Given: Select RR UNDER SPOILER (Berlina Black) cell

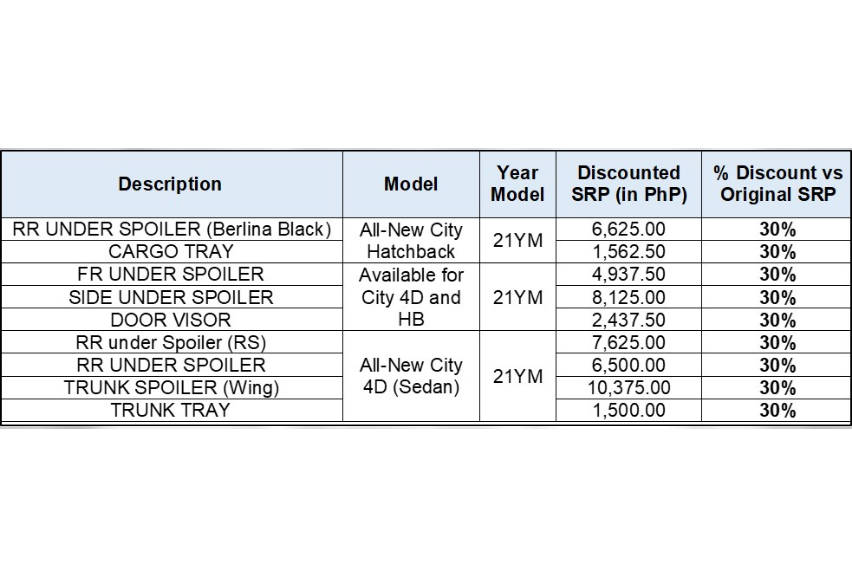Looking at the screenshot, I should tap(172, 229).
